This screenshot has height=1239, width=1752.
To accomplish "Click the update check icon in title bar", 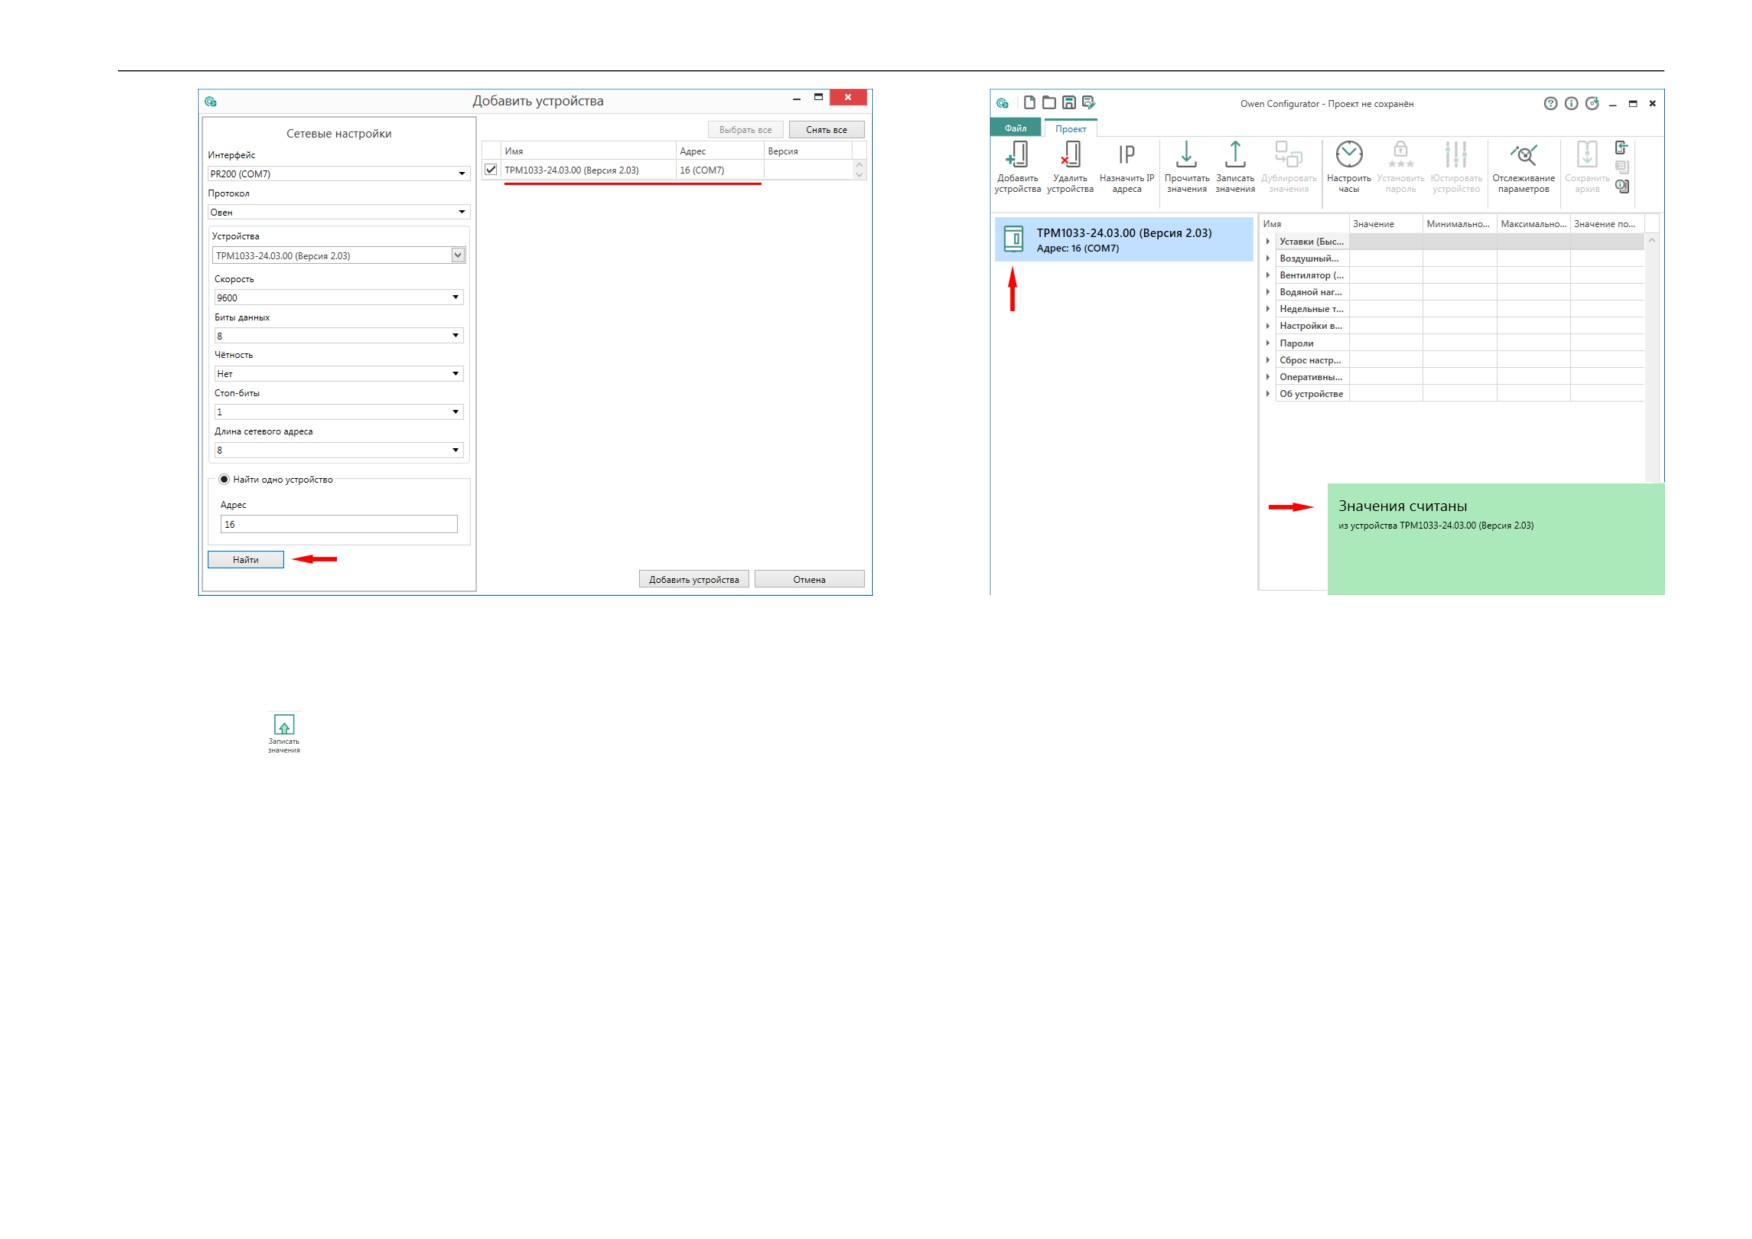I will [x=1592, y=104].
